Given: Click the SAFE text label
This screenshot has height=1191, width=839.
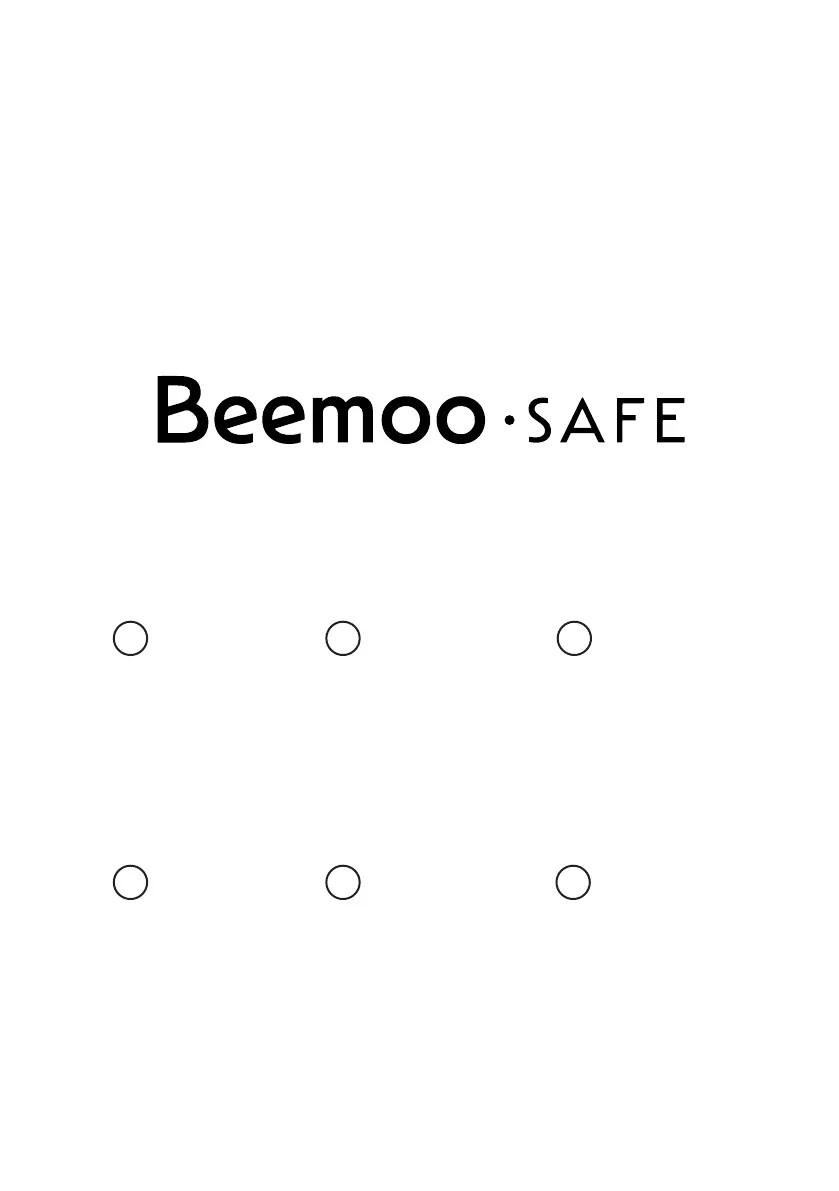Looking at the screenshot, I should click(x=606, y=420).
